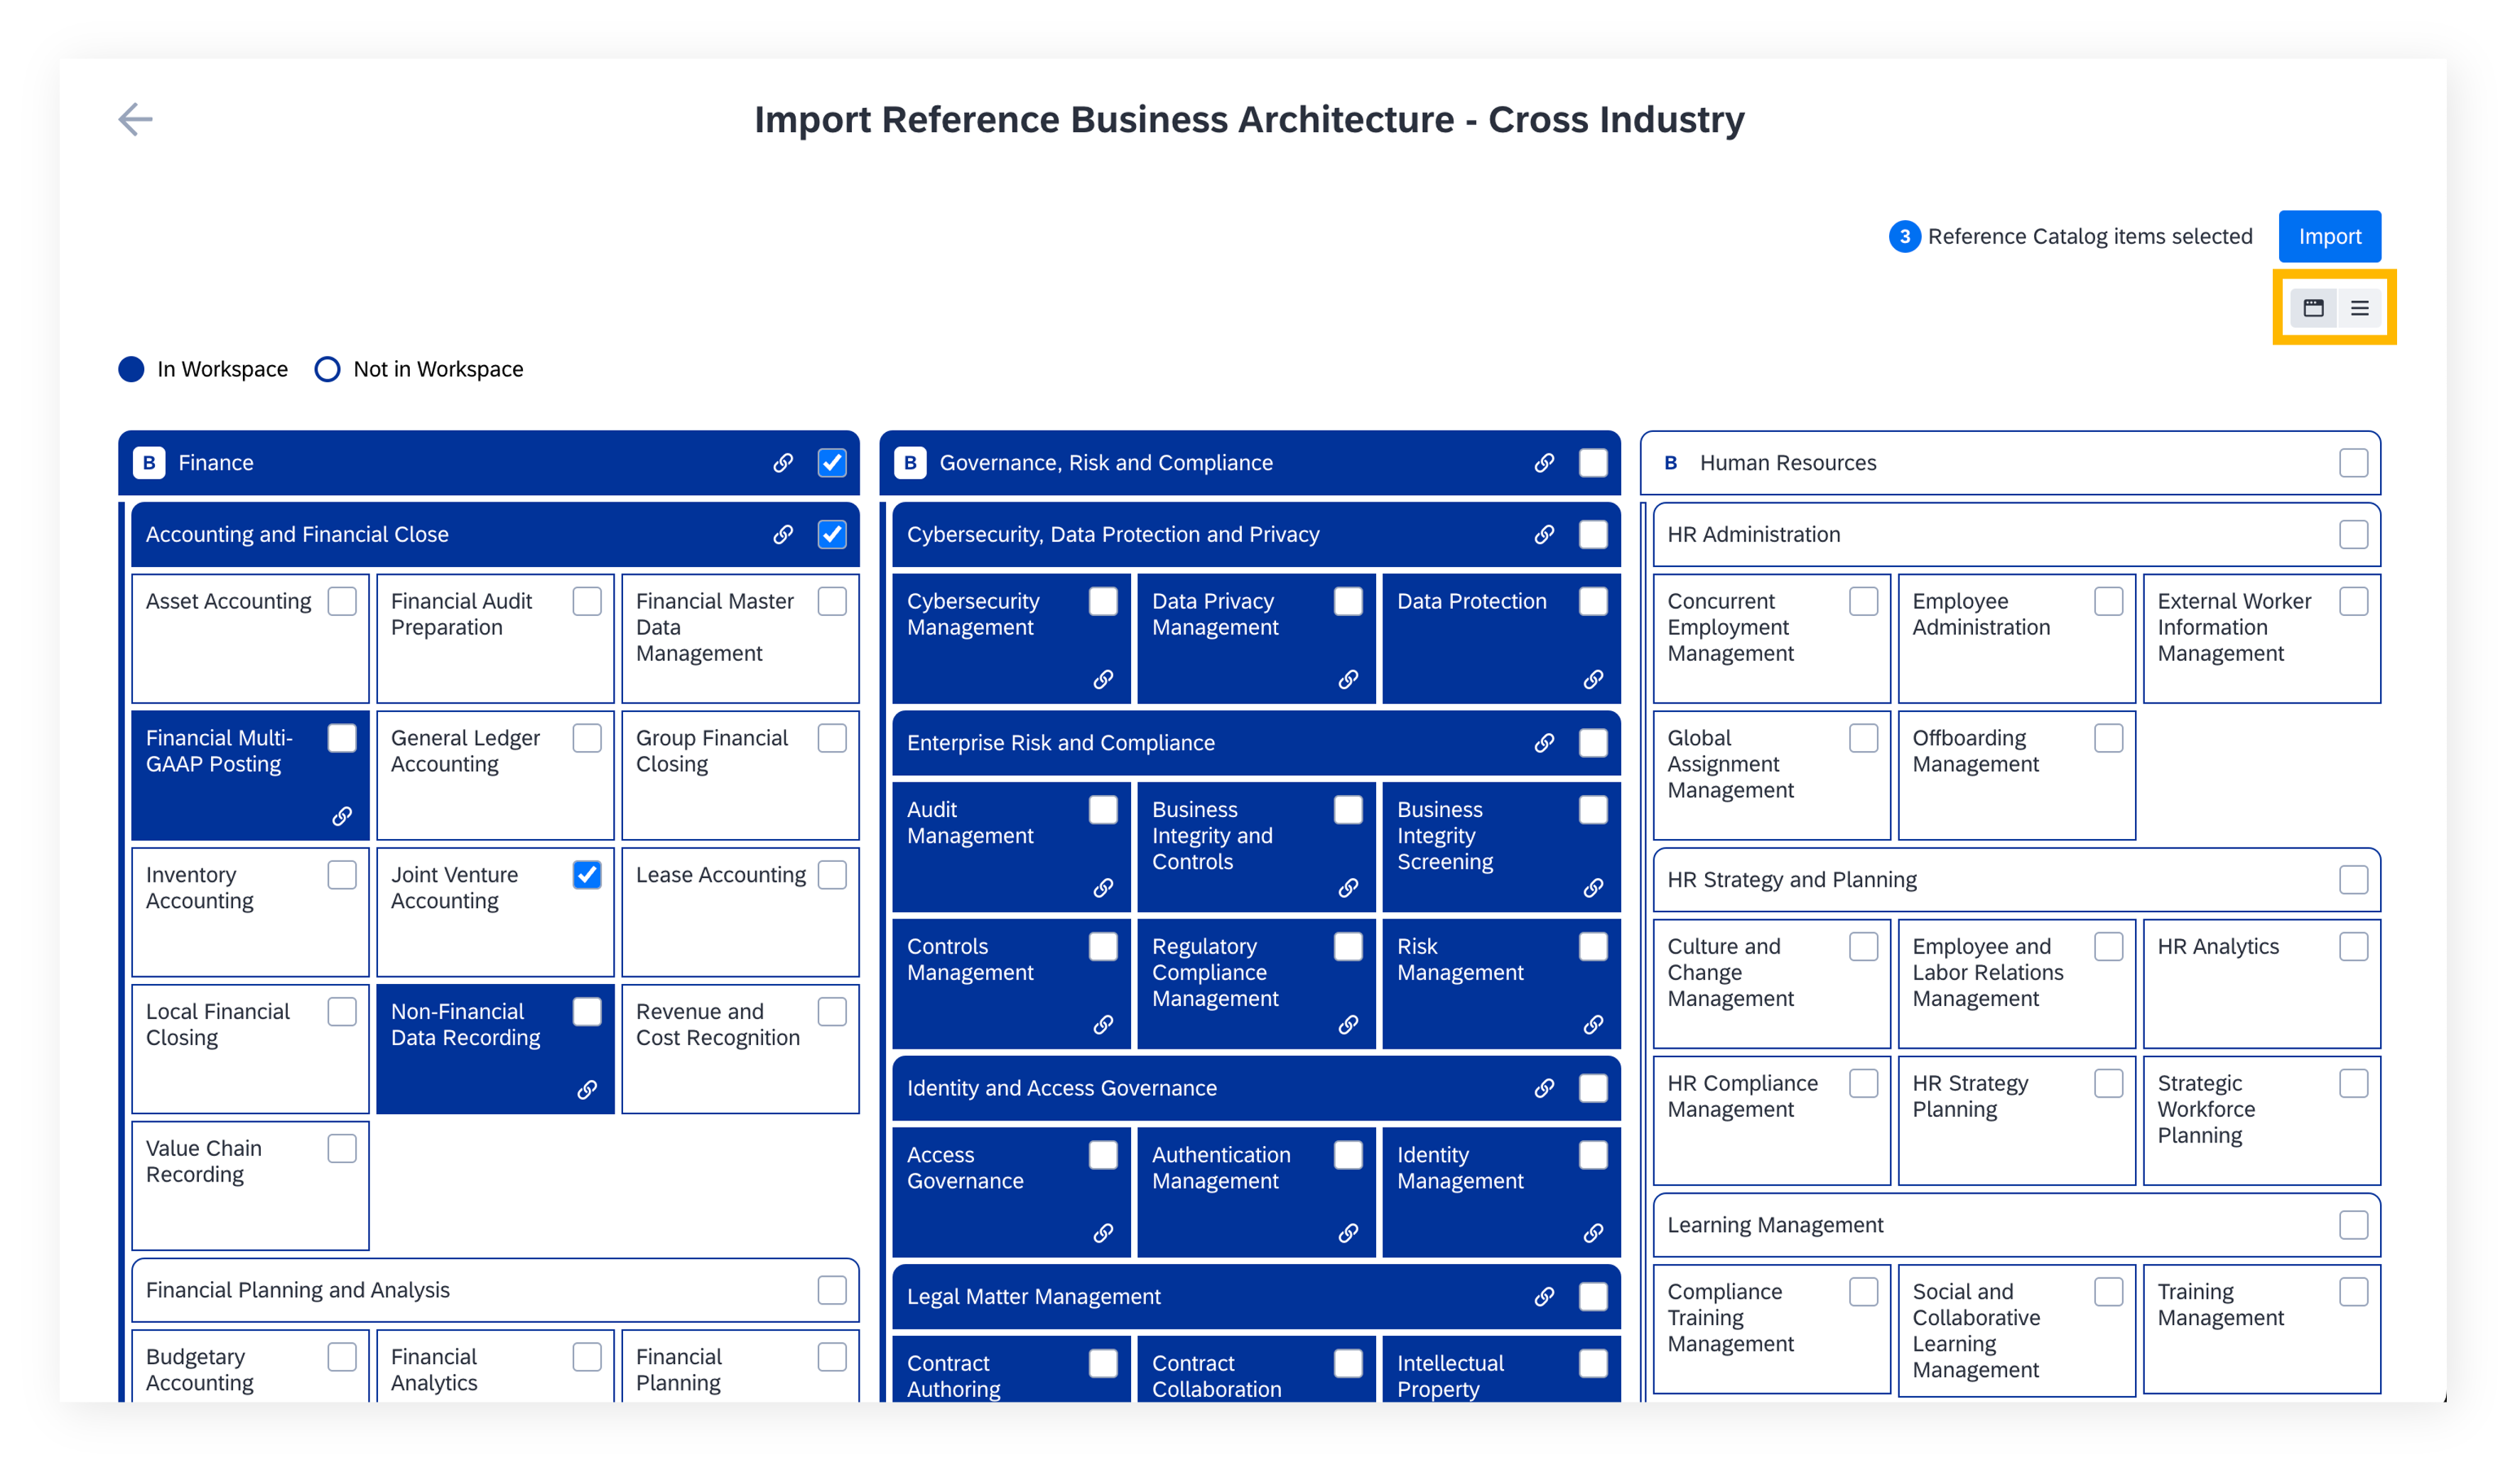Open Data Privacy Management link icon
This screenshot has width=2520, height=1475.
(x=1348, y=680)
